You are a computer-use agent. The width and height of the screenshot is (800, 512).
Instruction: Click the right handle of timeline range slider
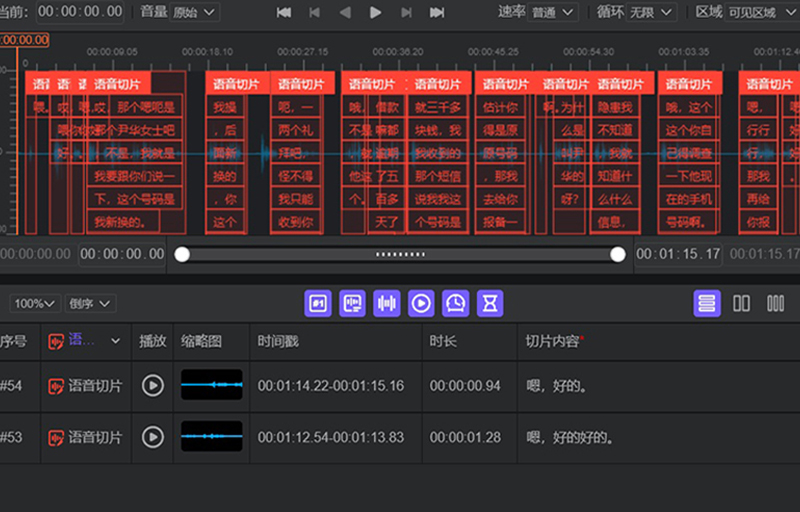point(618,254)
